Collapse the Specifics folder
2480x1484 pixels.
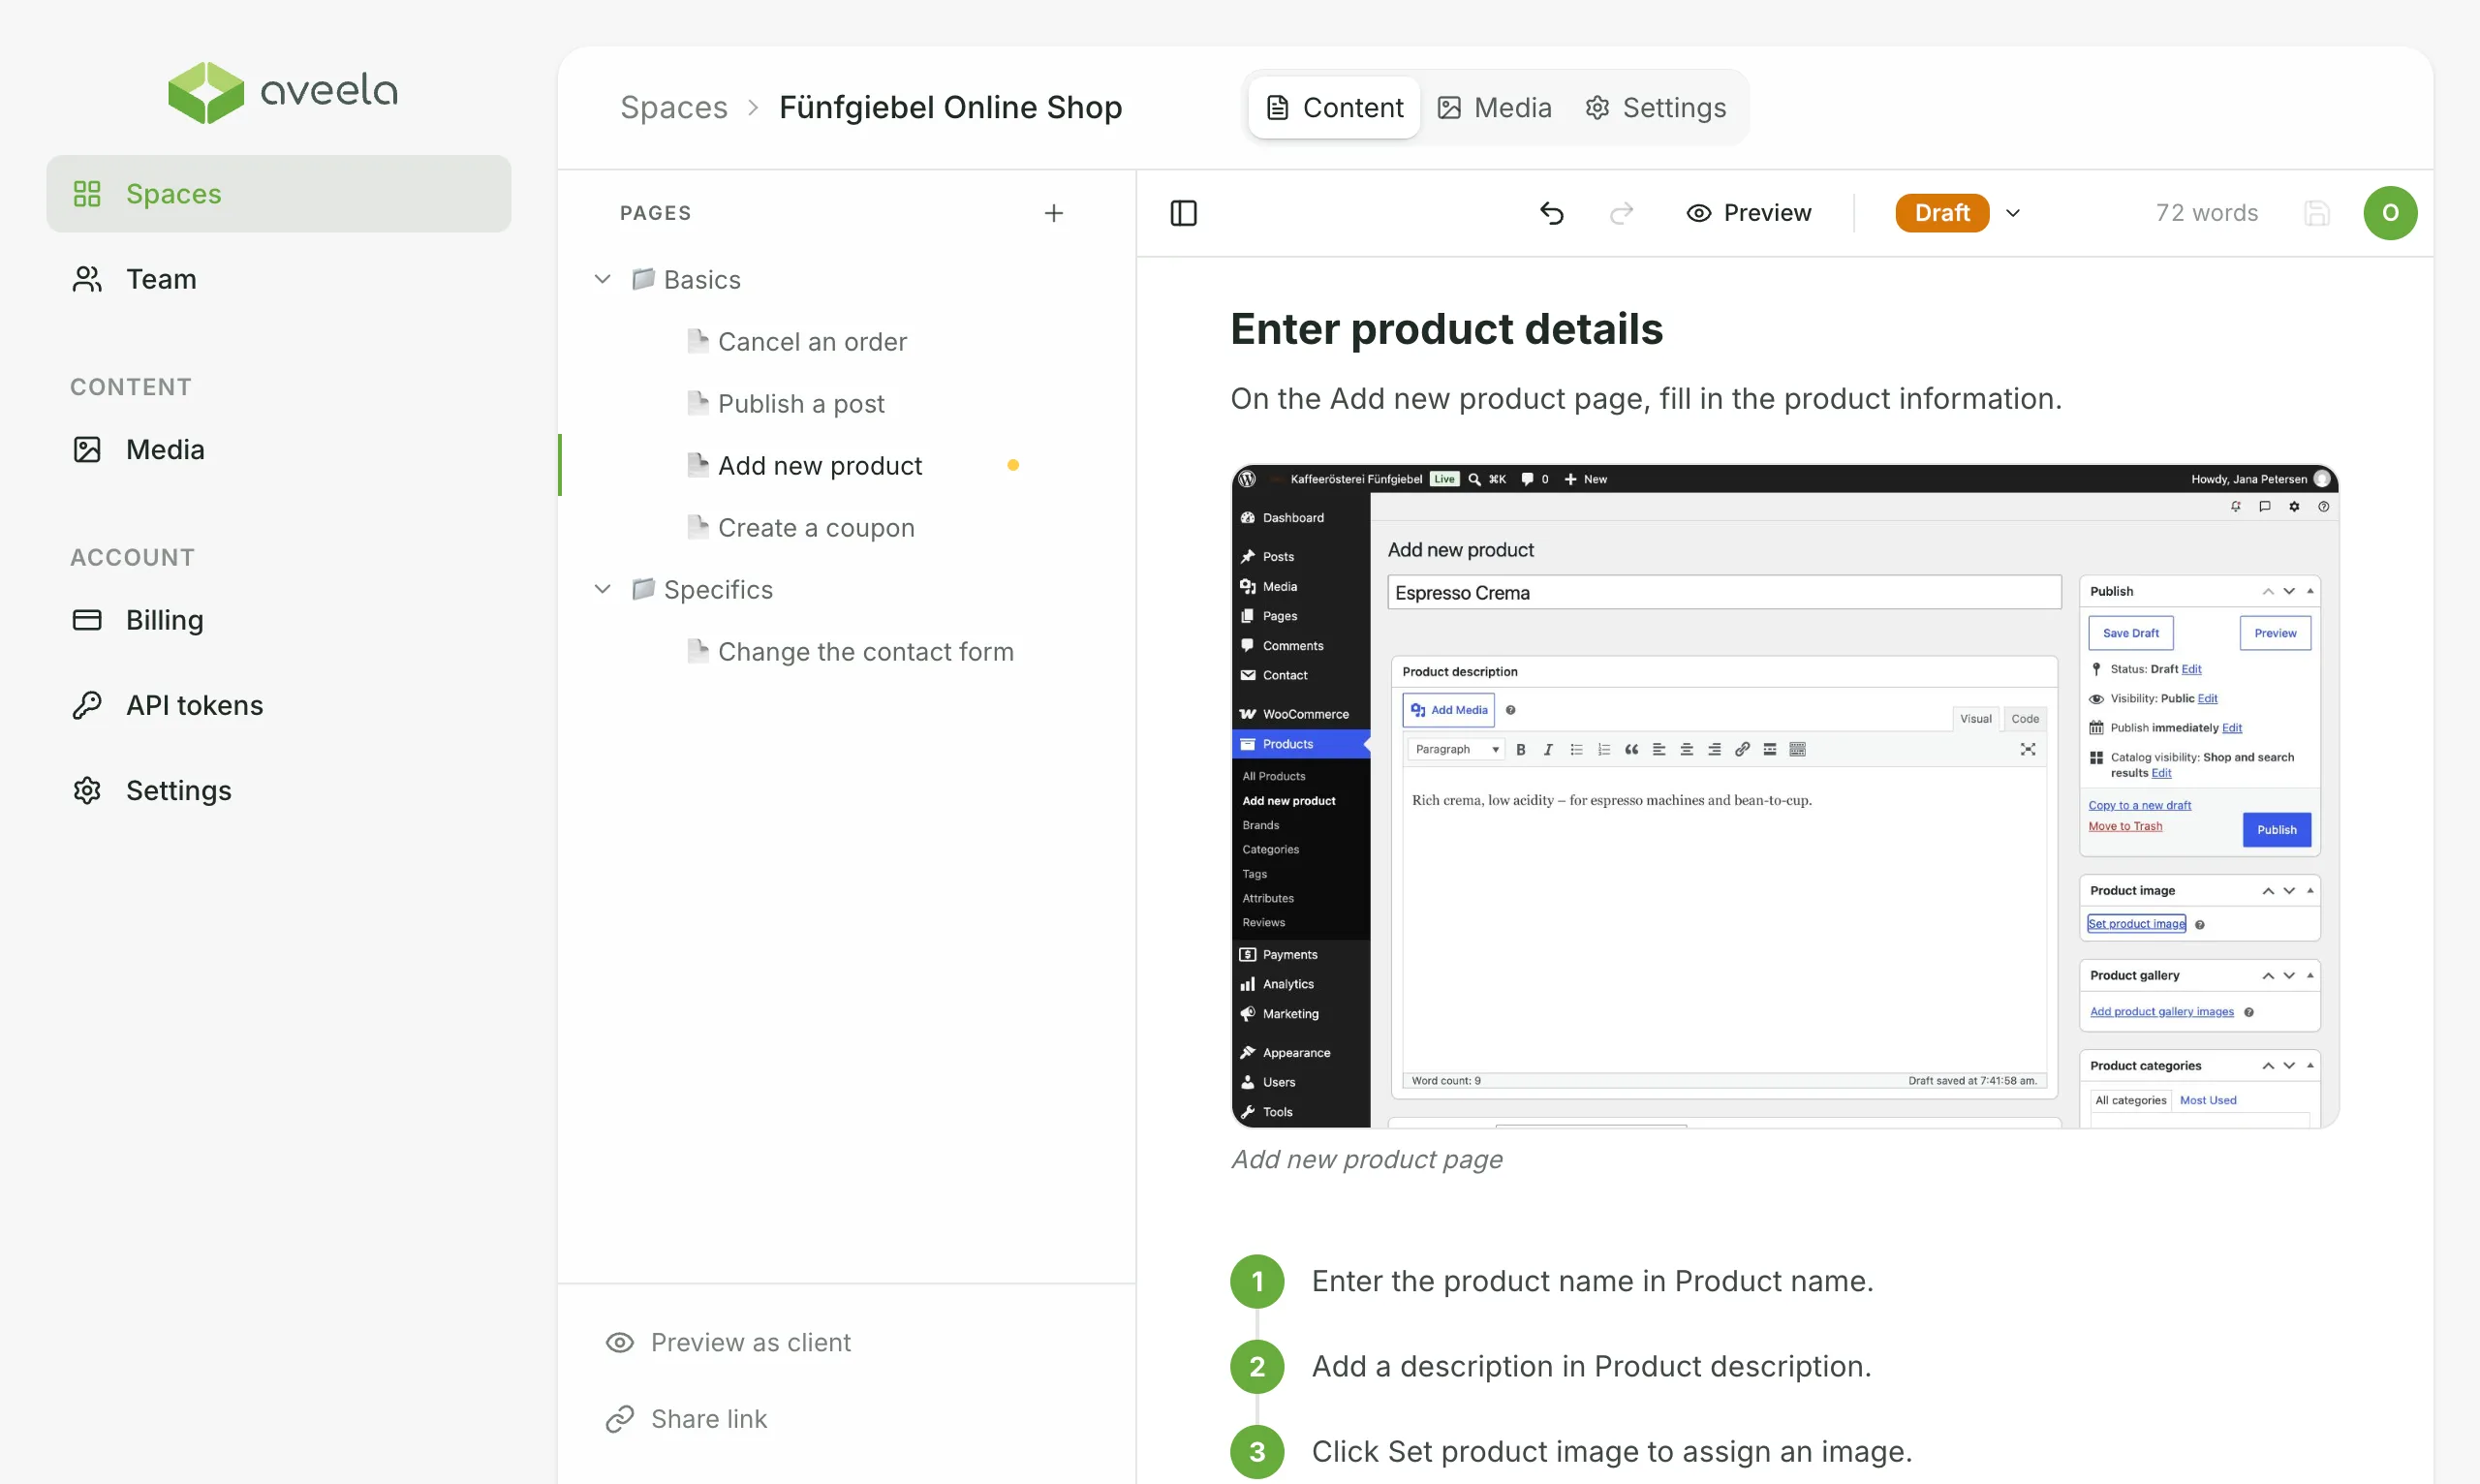click(603, 589)
